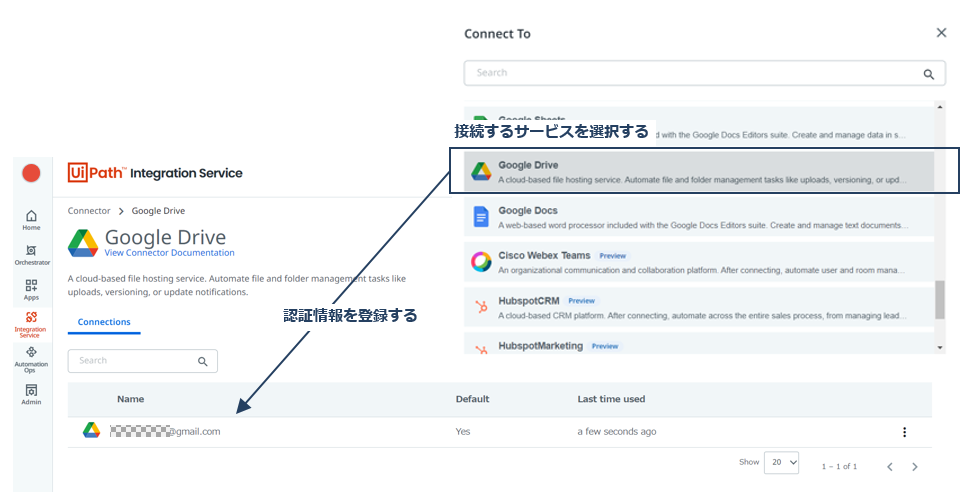Click the Google Drive logo beside the heading
Image resolution: width=972 pixels, height=492 pixels.
pos(83,243)
